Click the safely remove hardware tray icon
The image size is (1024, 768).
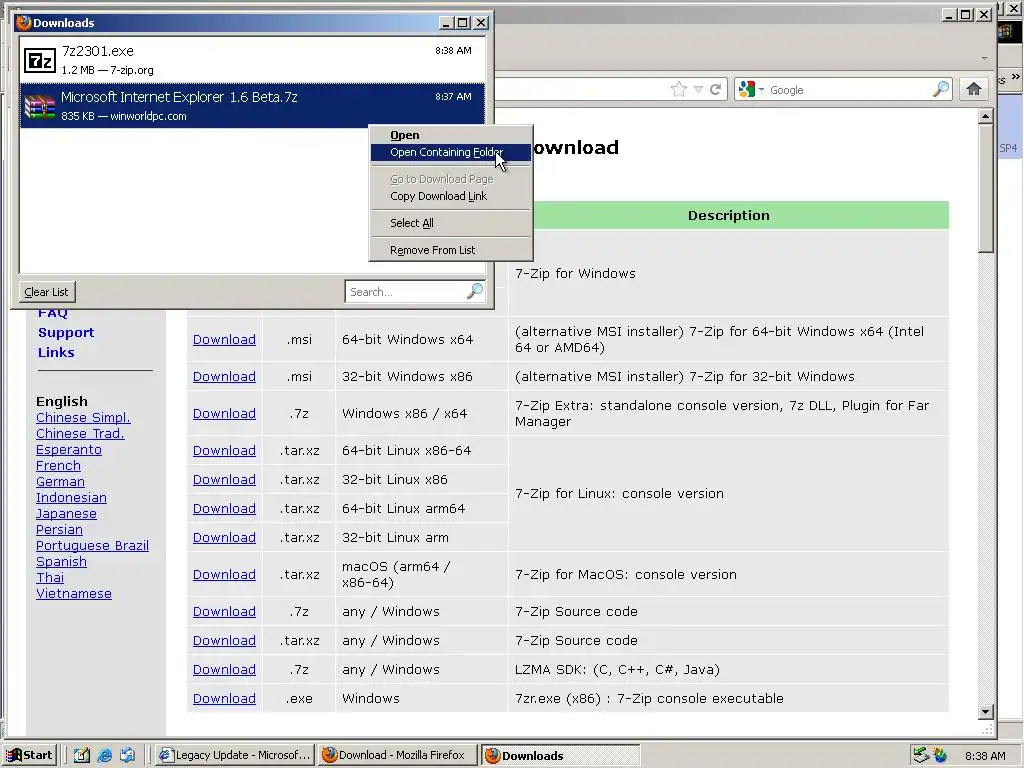[921, 755]
